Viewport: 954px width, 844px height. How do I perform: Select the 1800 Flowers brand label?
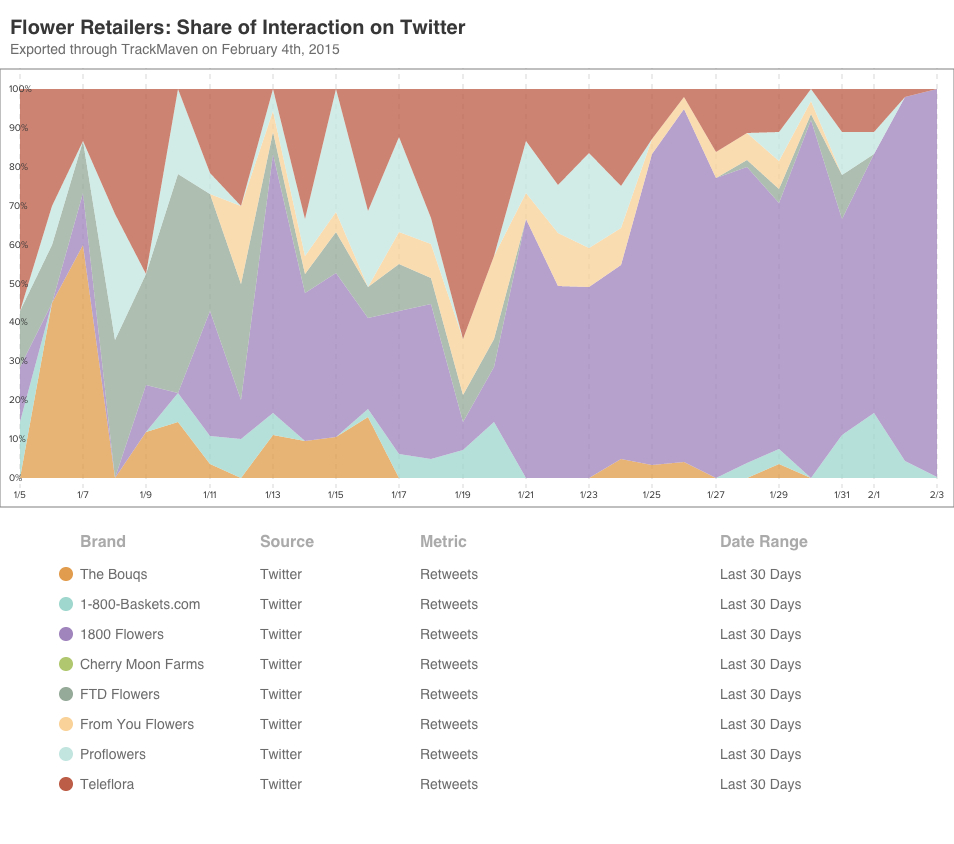pos(121,634)
